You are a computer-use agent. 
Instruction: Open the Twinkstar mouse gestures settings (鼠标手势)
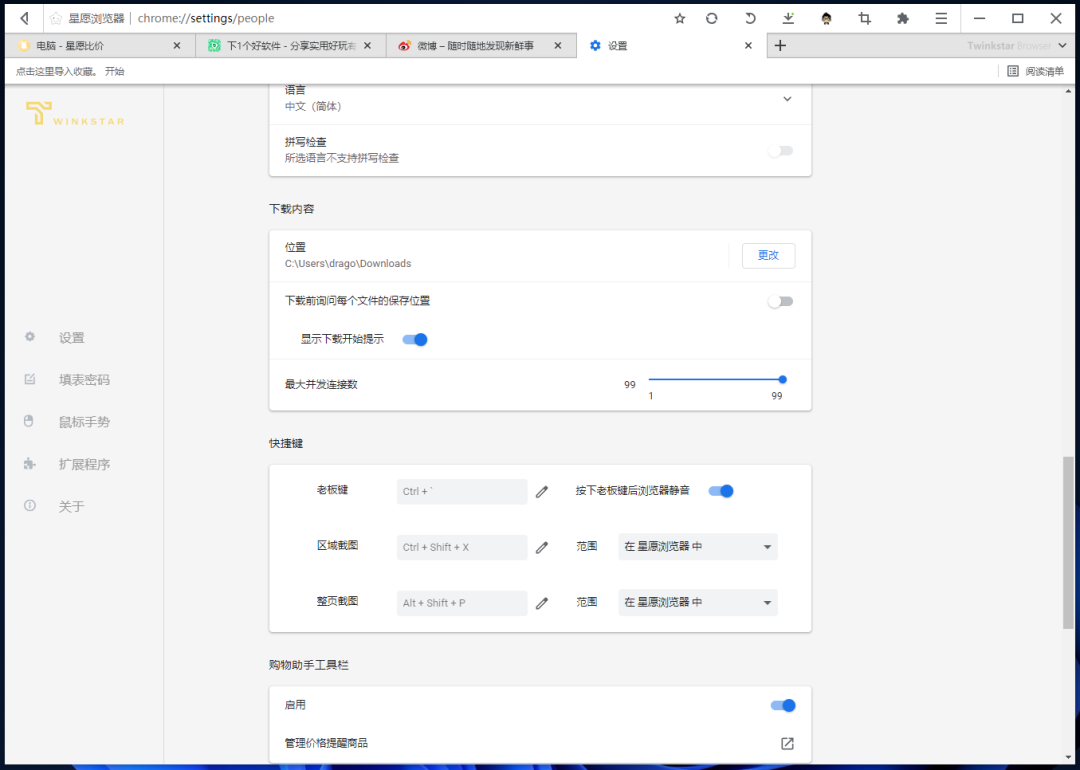[x=85, y=421]
